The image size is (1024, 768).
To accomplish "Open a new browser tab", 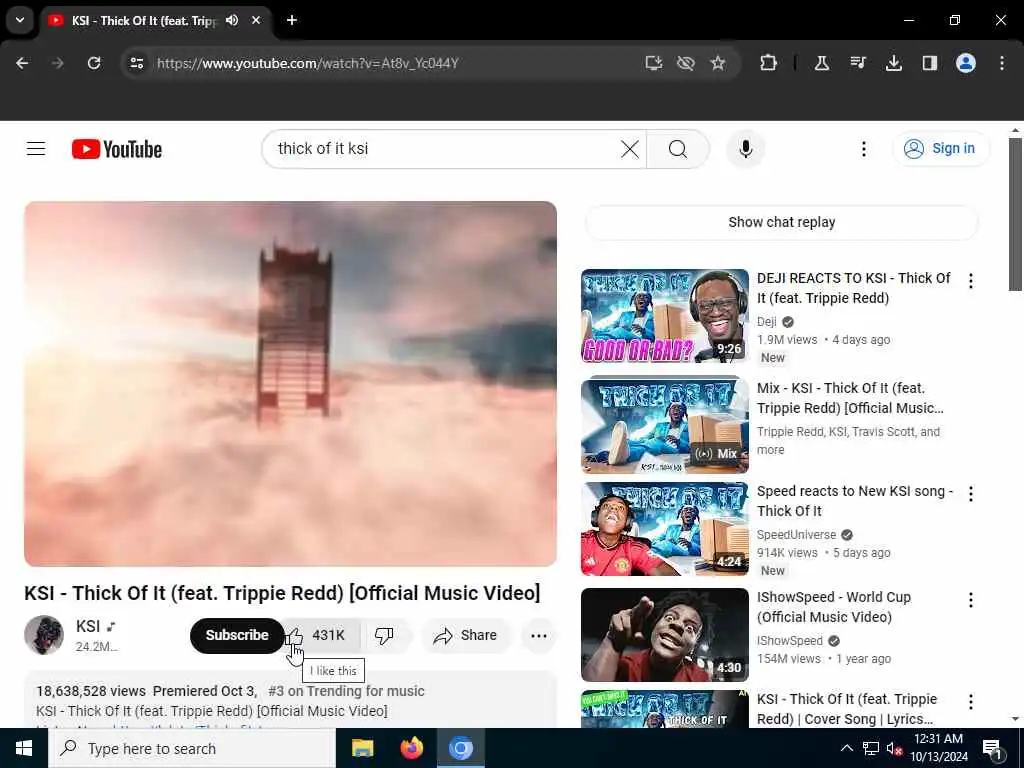I will click(x=292, y=20).
